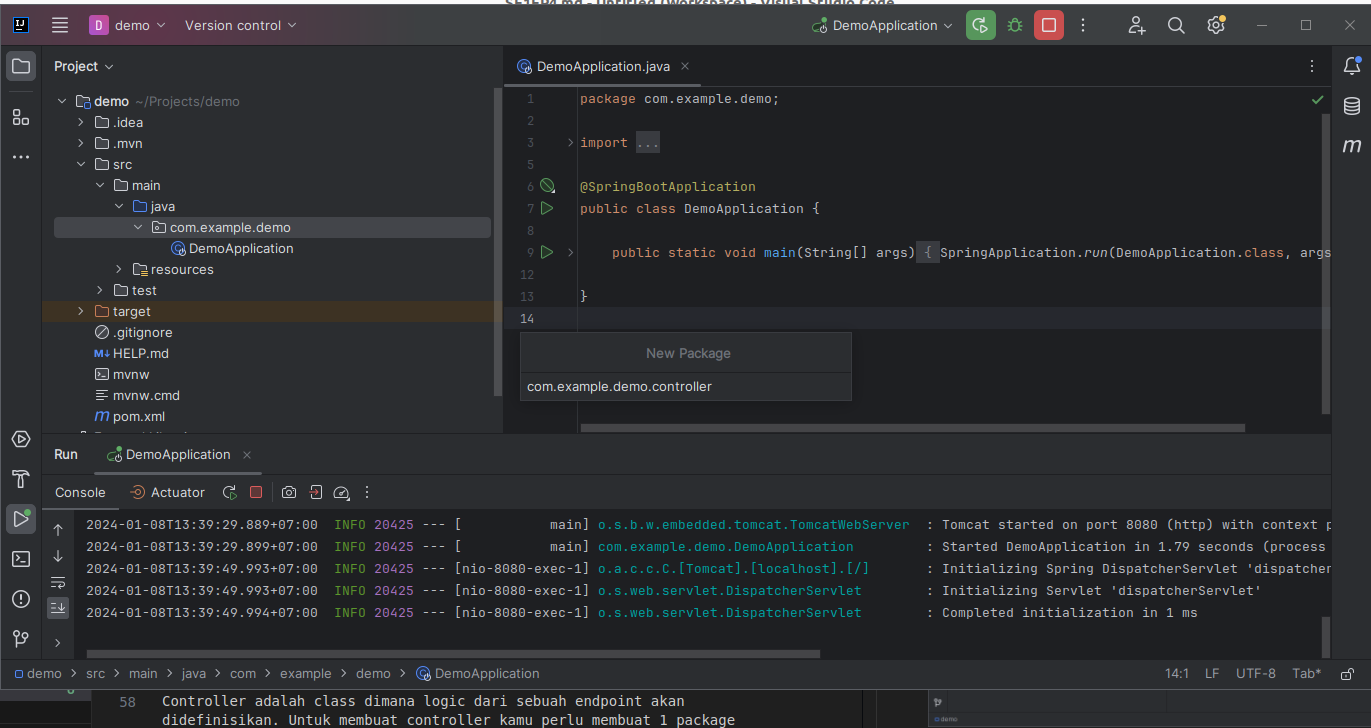Expand the .idea folder
This screenshot has width=1371, height=728.
81,122
